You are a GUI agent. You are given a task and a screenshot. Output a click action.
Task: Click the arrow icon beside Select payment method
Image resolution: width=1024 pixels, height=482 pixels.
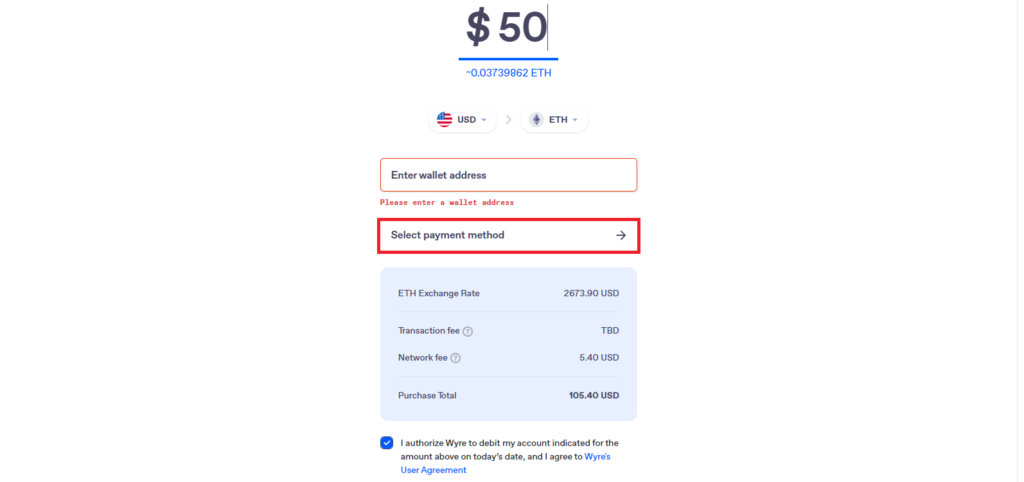point(621,235)
